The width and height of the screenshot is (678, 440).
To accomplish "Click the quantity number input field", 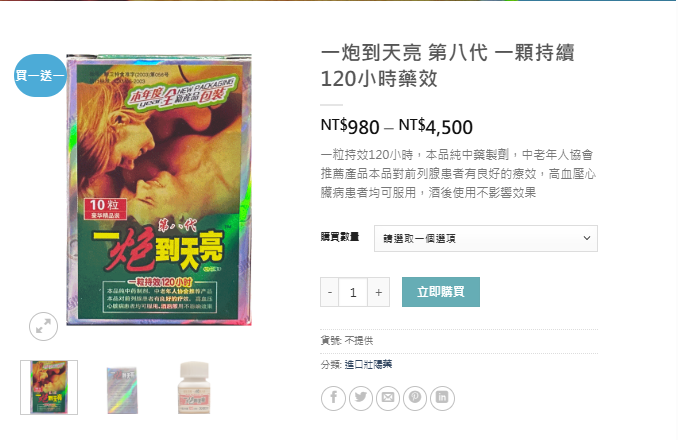I will coord(353,292).
